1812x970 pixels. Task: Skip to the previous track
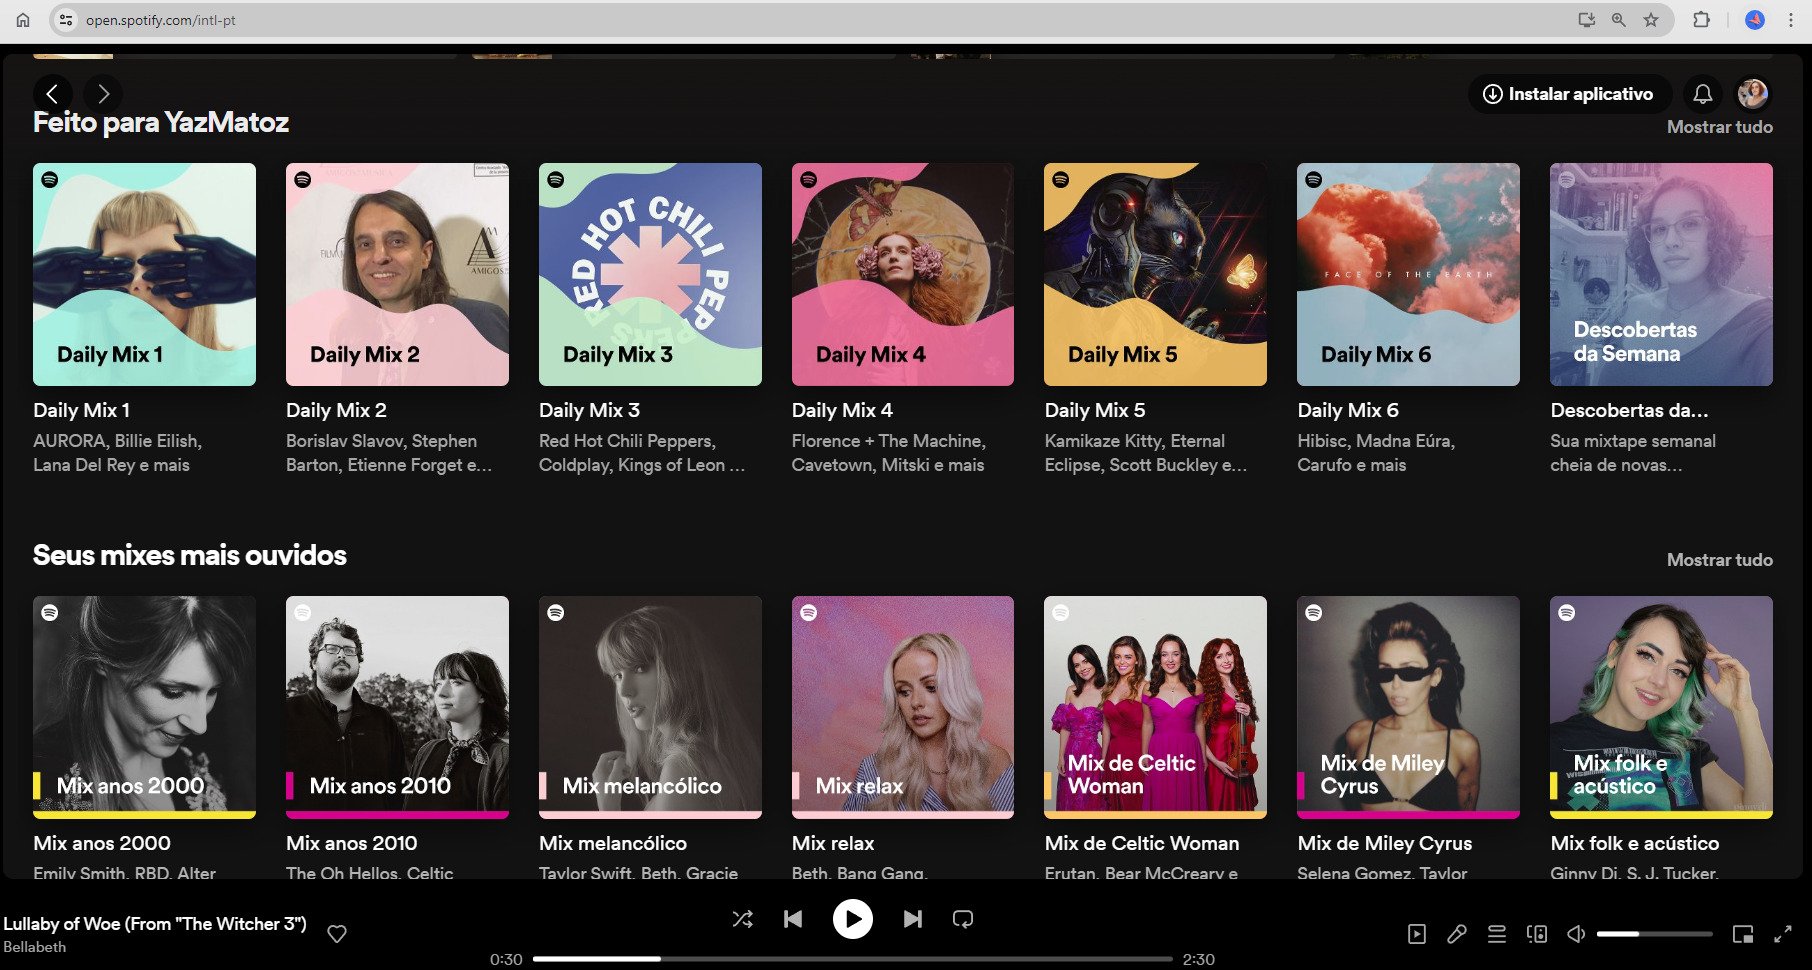coord(793,919)
